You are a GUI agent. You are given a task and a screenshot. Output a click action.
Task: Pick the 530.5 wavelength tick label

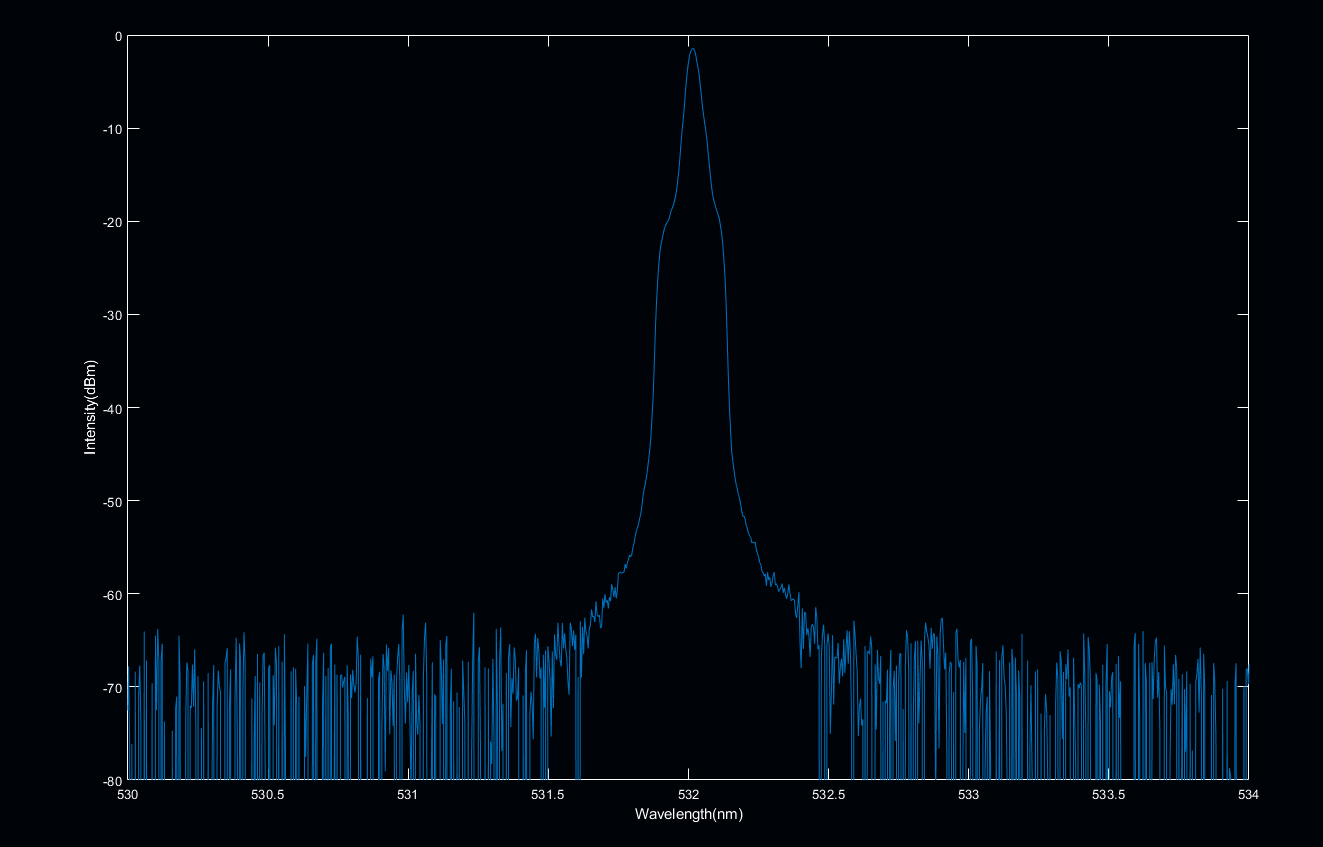point(268,795)
